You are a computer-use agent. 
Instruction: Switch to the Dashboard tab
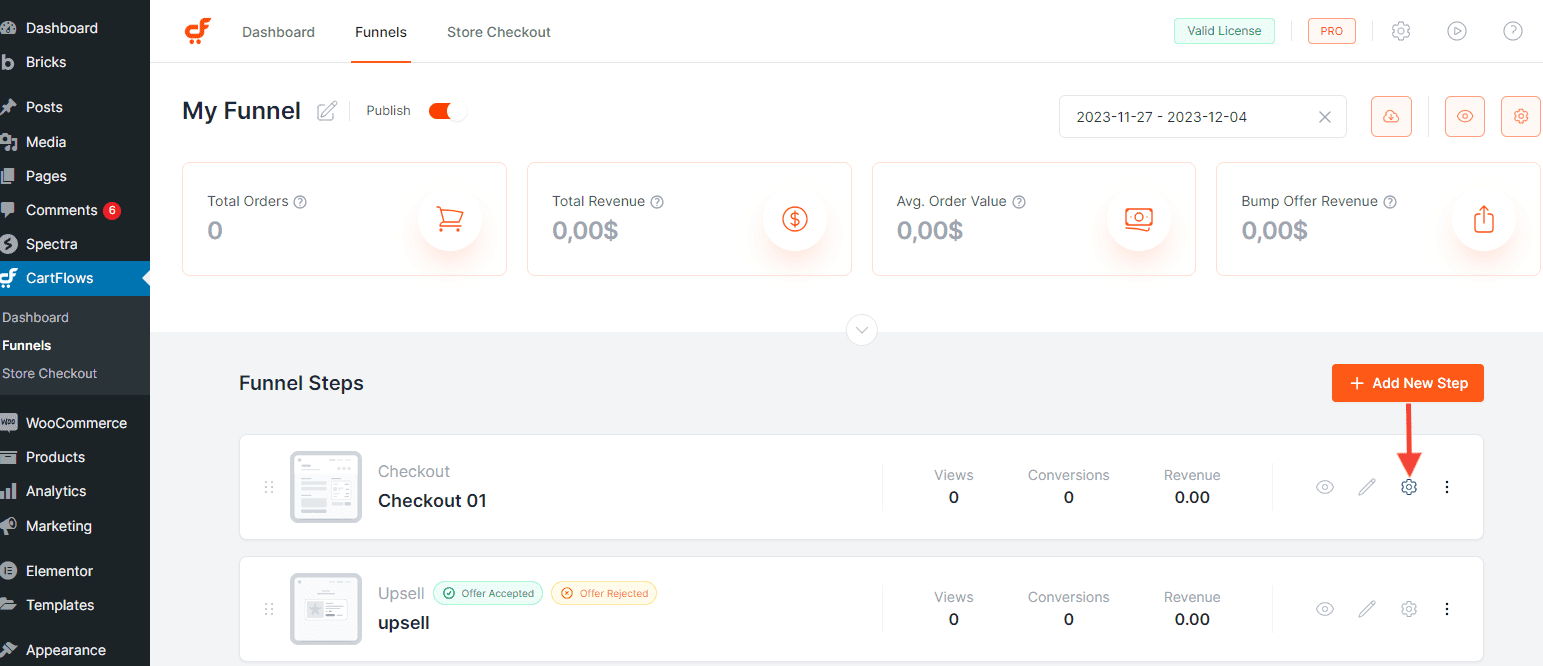point(278,32)
